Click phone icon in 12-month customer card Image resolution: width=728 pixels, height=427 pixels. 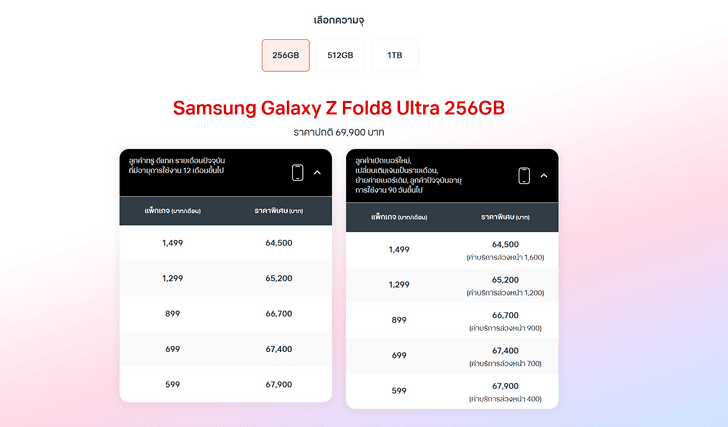coord(298,173)
